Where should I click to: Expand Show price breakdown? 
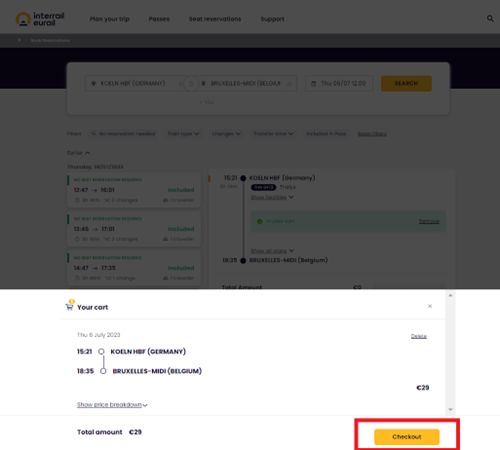[x=112, y=405]
